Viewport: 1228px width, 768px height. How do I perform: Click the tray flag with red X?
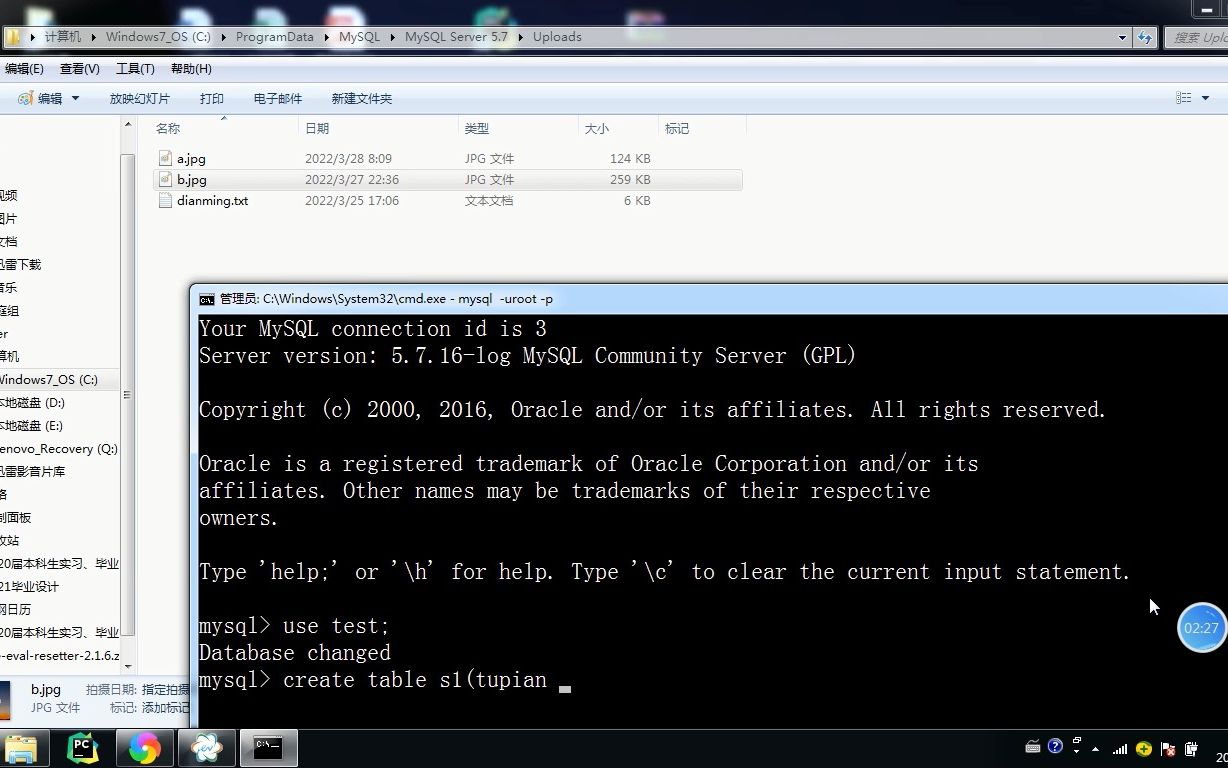pos(1166,748)
